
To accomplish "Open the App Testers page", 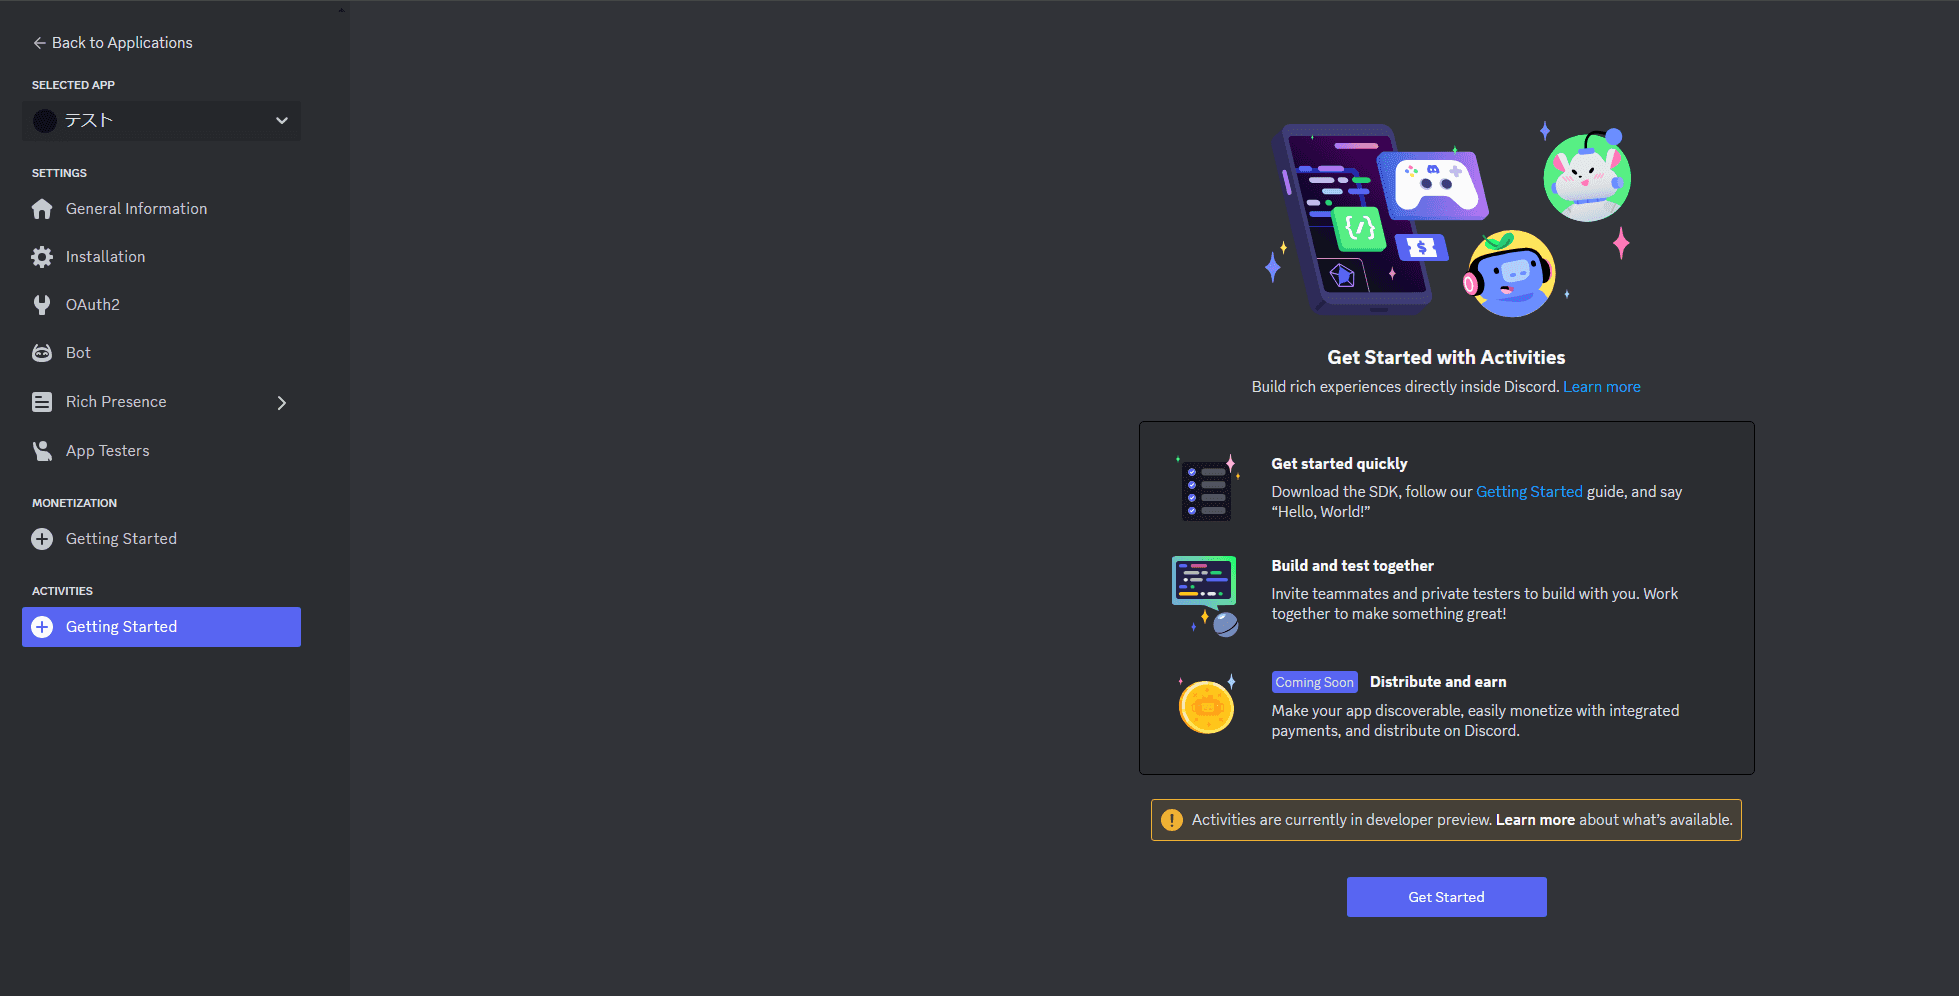I will 161,451.
